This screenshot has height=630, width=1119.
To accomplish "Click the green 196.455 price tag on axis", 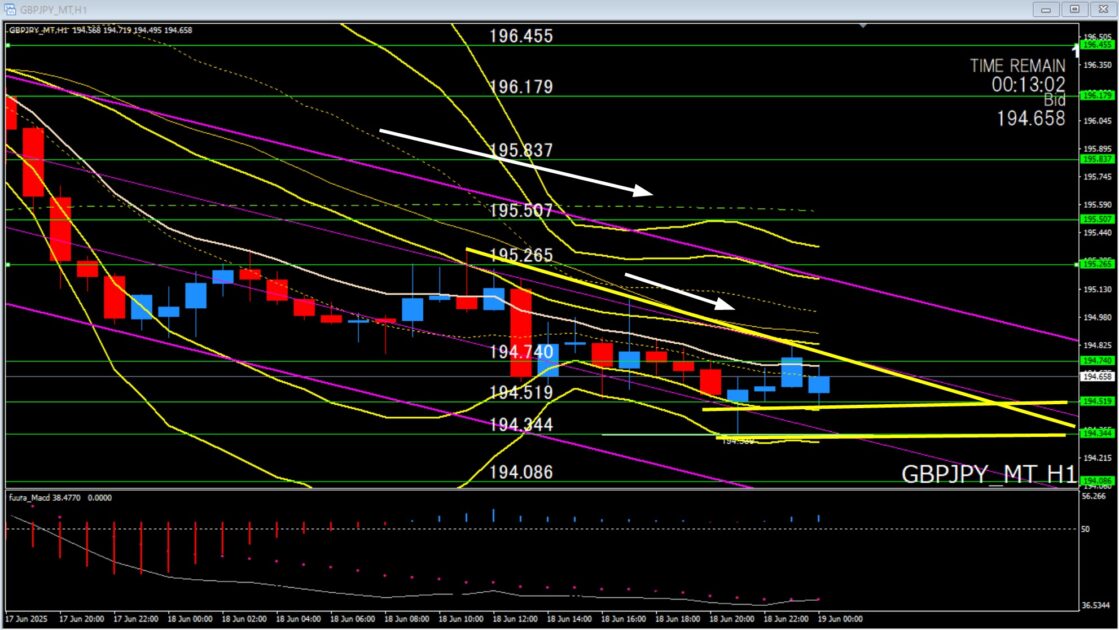I will click(1097, 45).
